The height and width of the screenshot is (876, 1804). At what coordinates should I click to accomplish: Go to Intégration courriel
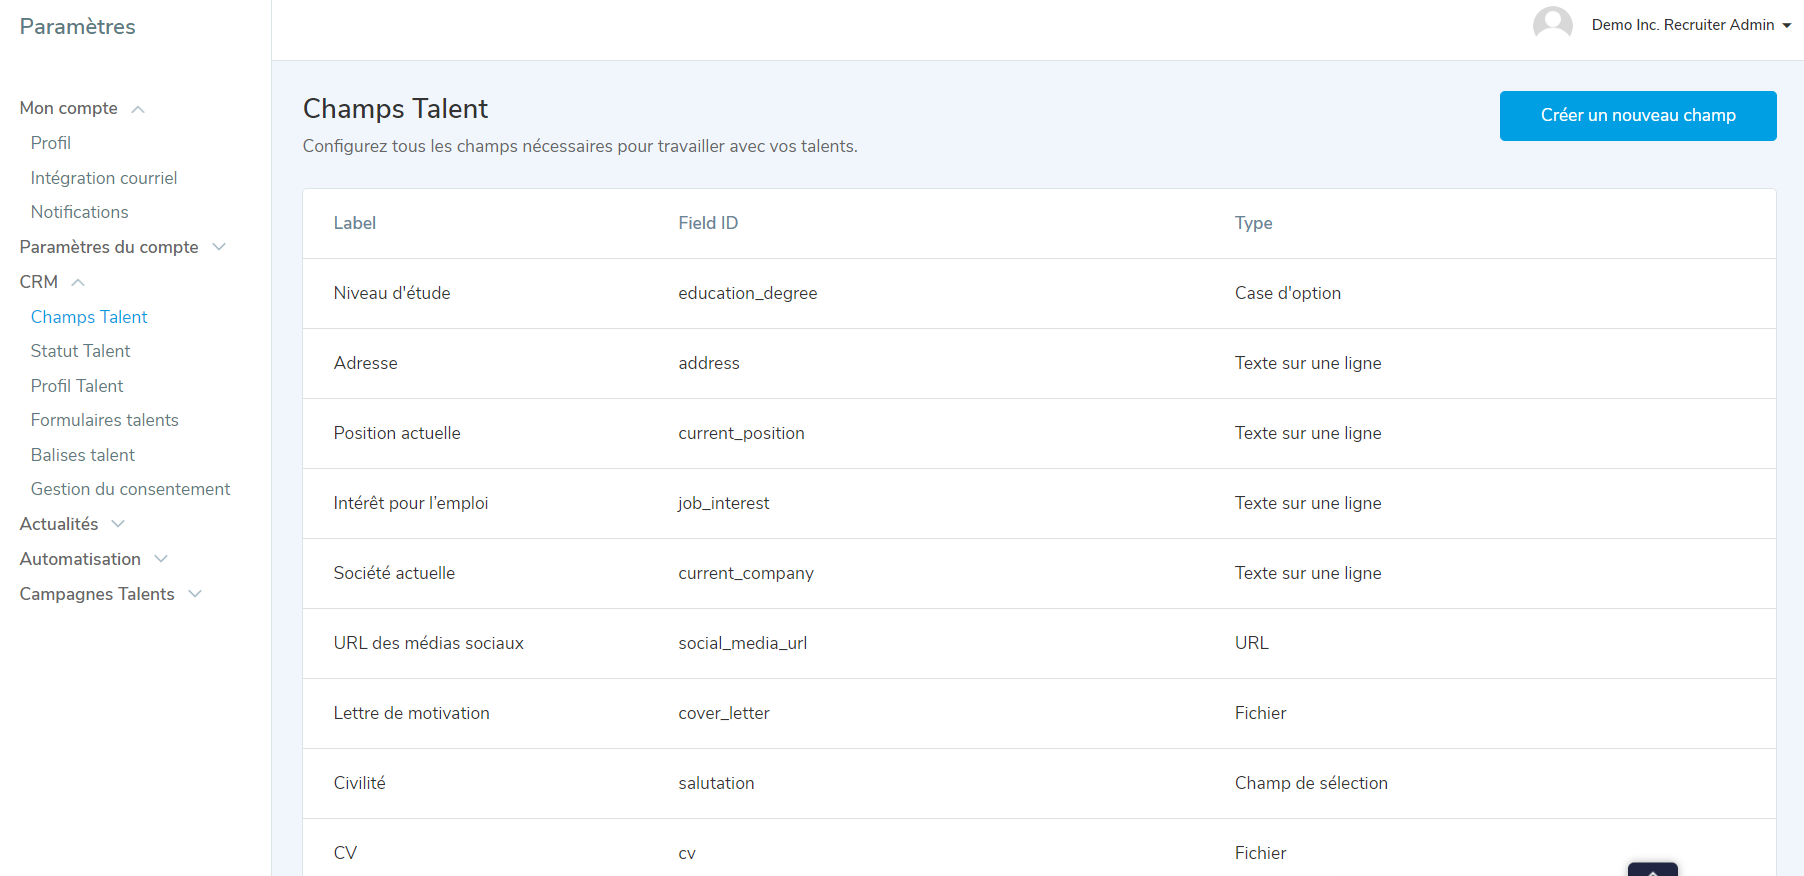(x=104, y=178)
